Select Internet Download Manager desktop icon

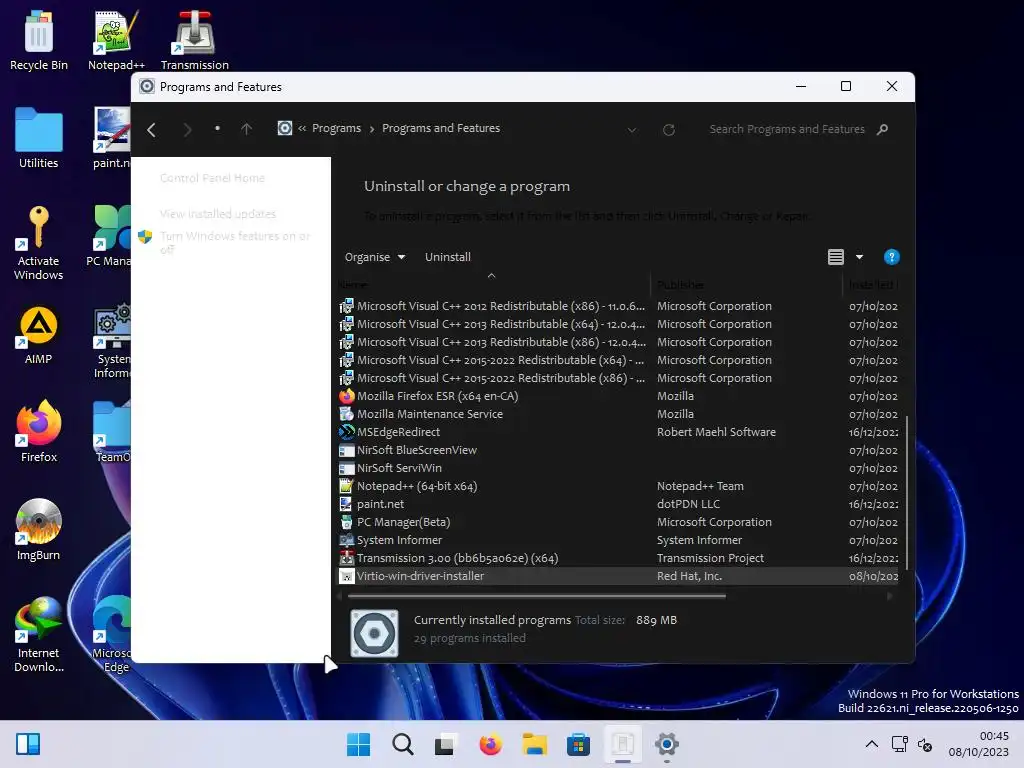(39, 634)
